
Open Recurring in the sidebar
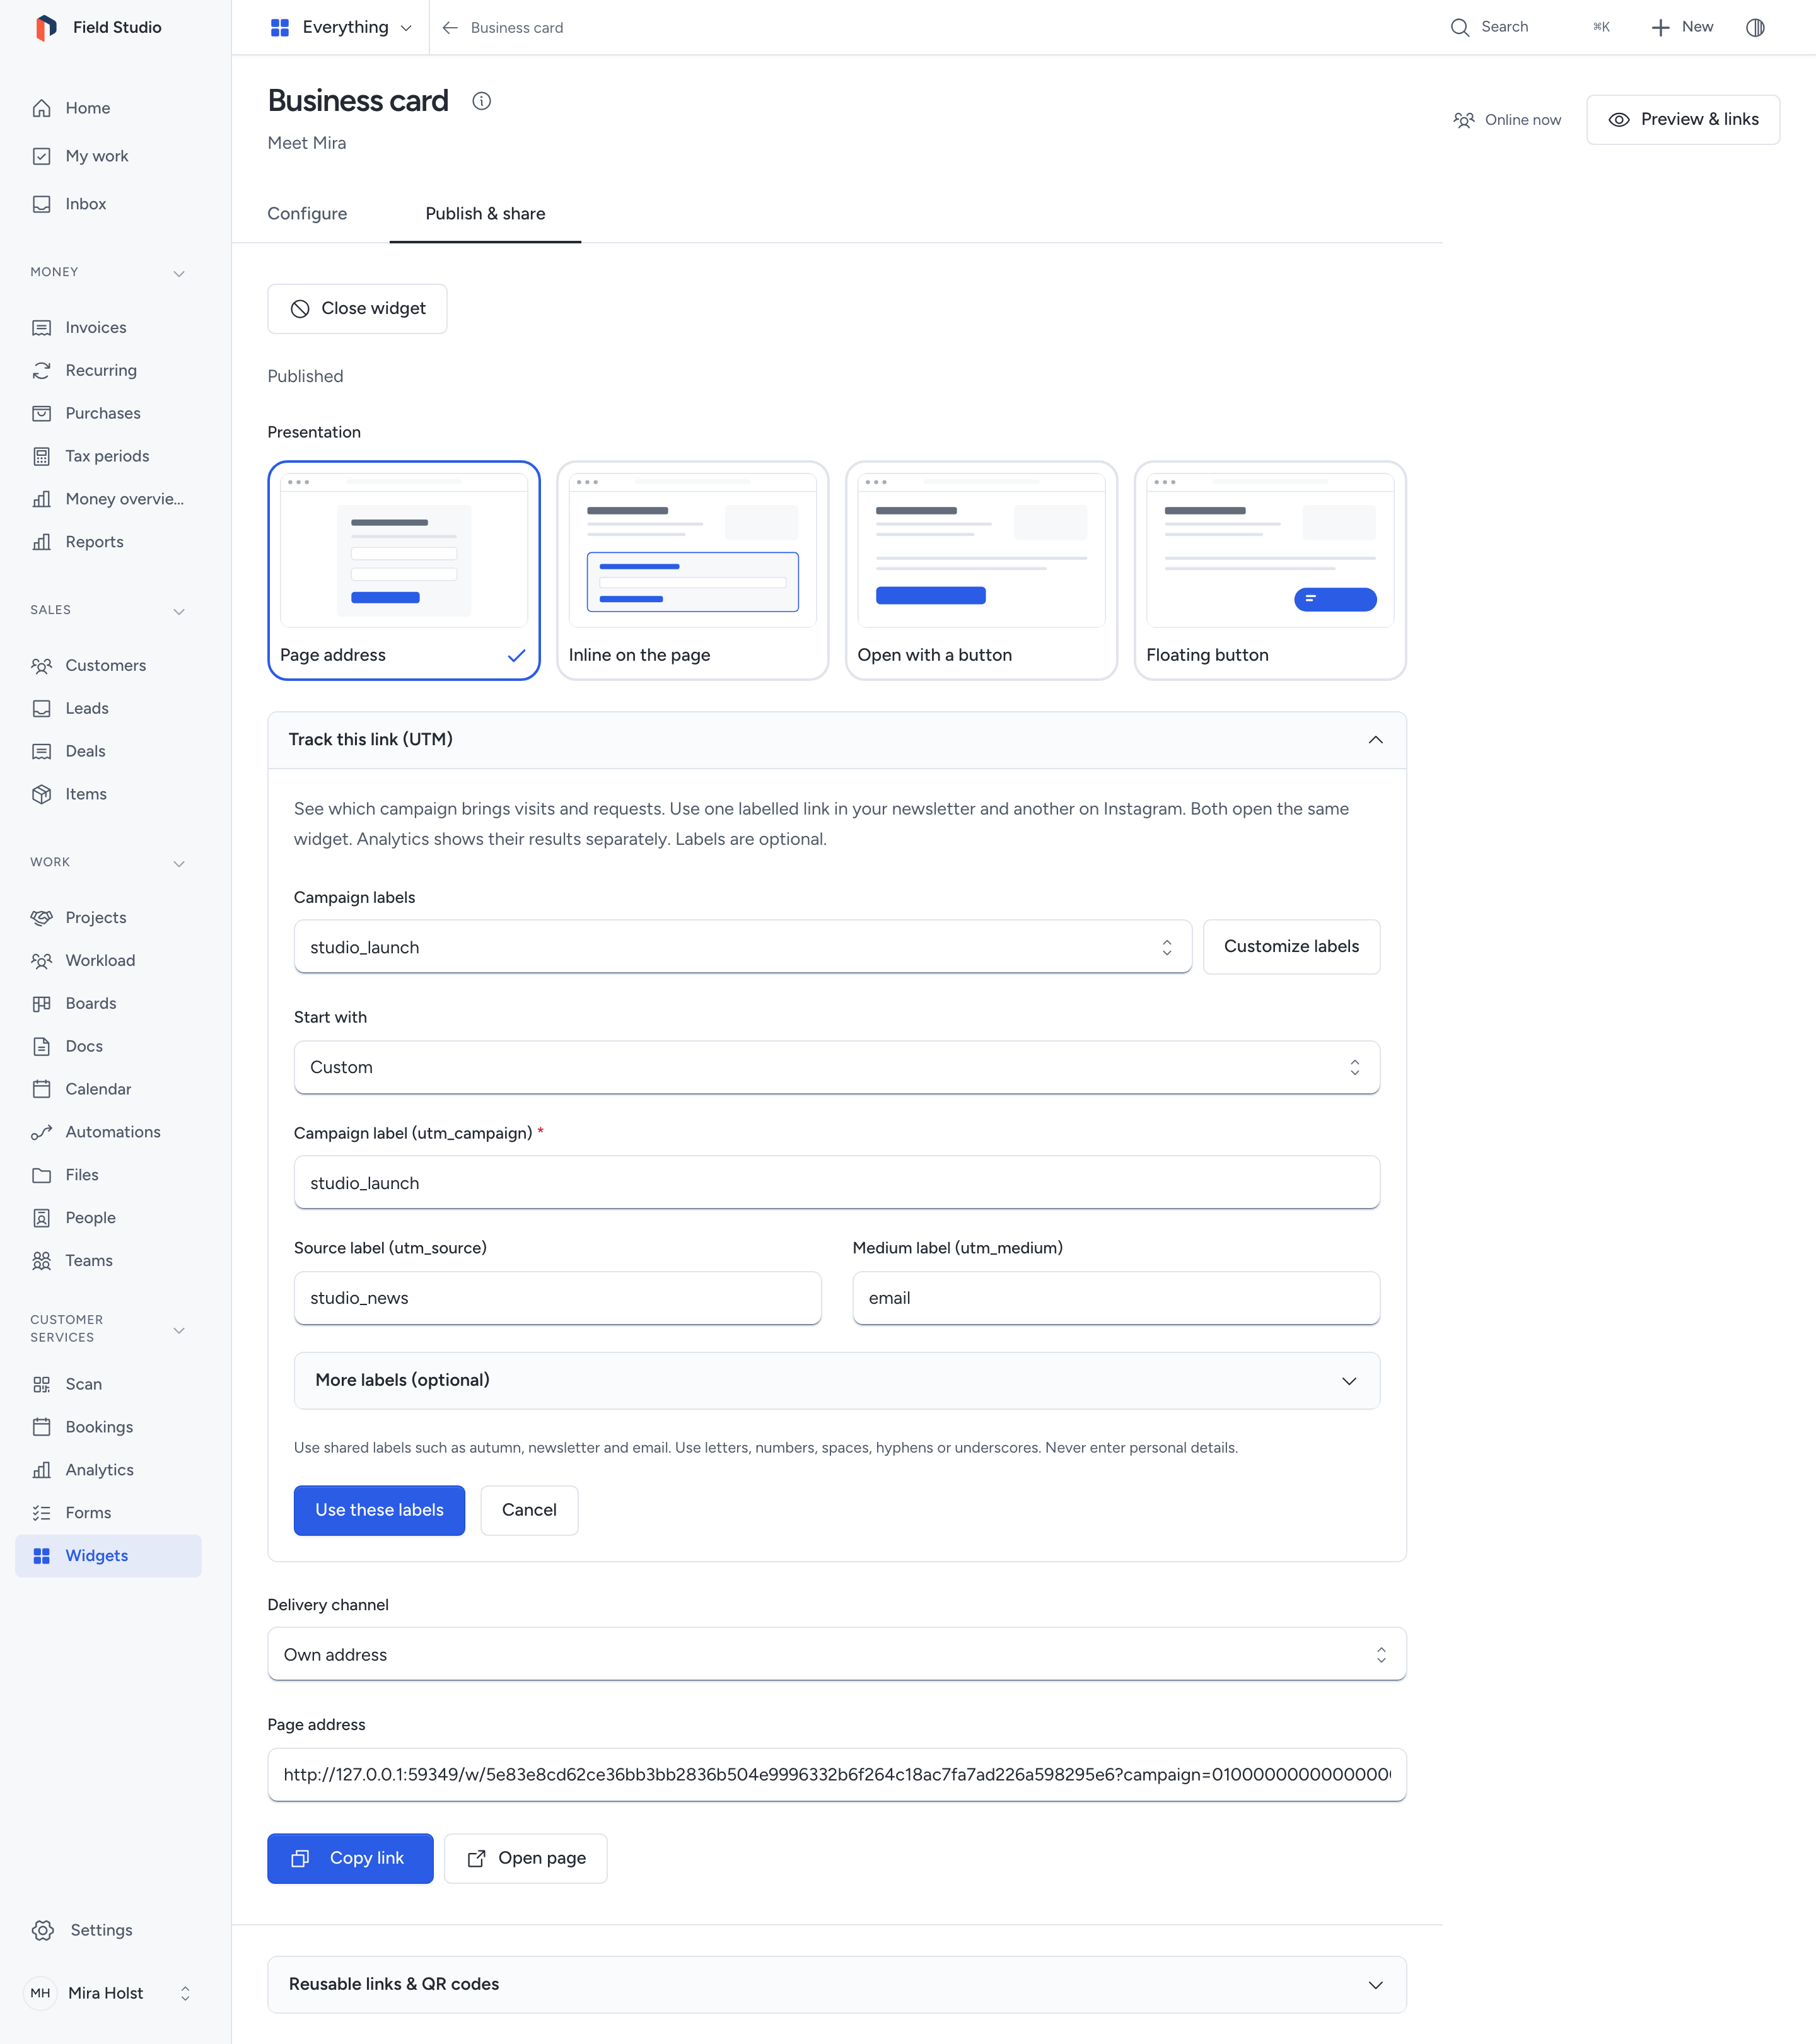coord(108,370)
